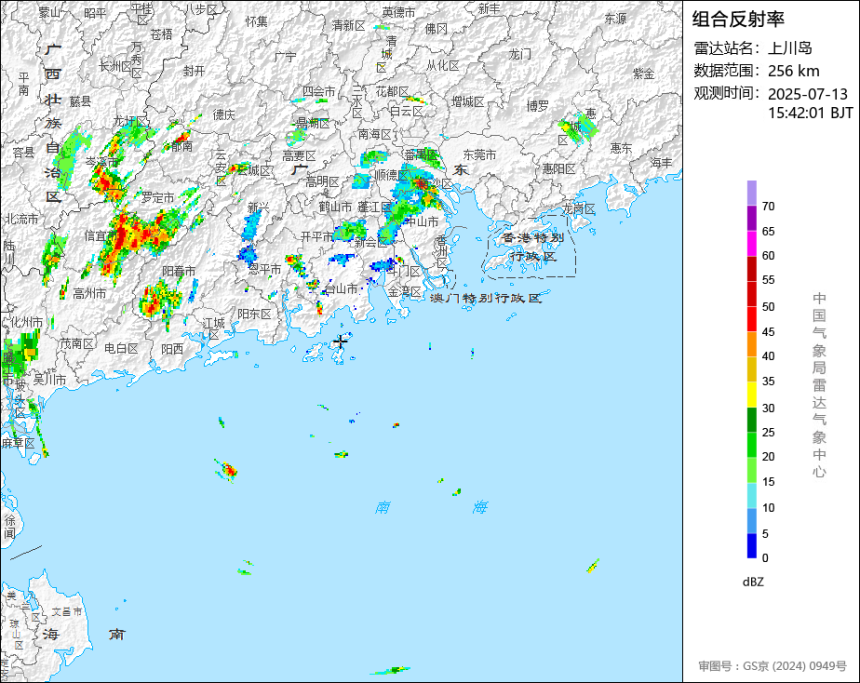Click the 紫金 county label
Image resolution: width=860 pixels, height=683 pixels.
[644, 73]
